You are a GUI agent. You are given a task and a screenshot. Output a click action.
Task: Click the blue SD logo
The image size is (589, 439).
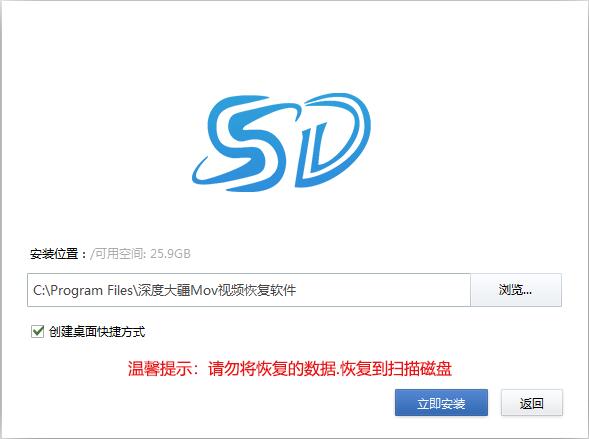[281, 142]
